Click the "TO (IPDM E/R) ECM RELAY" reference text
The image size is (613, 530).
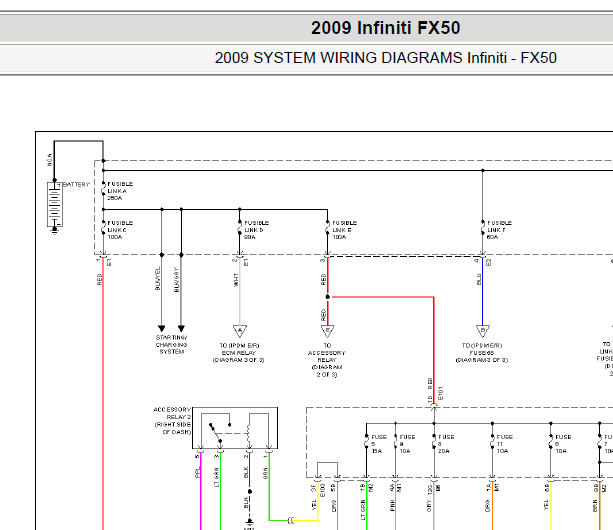point(238,353)
